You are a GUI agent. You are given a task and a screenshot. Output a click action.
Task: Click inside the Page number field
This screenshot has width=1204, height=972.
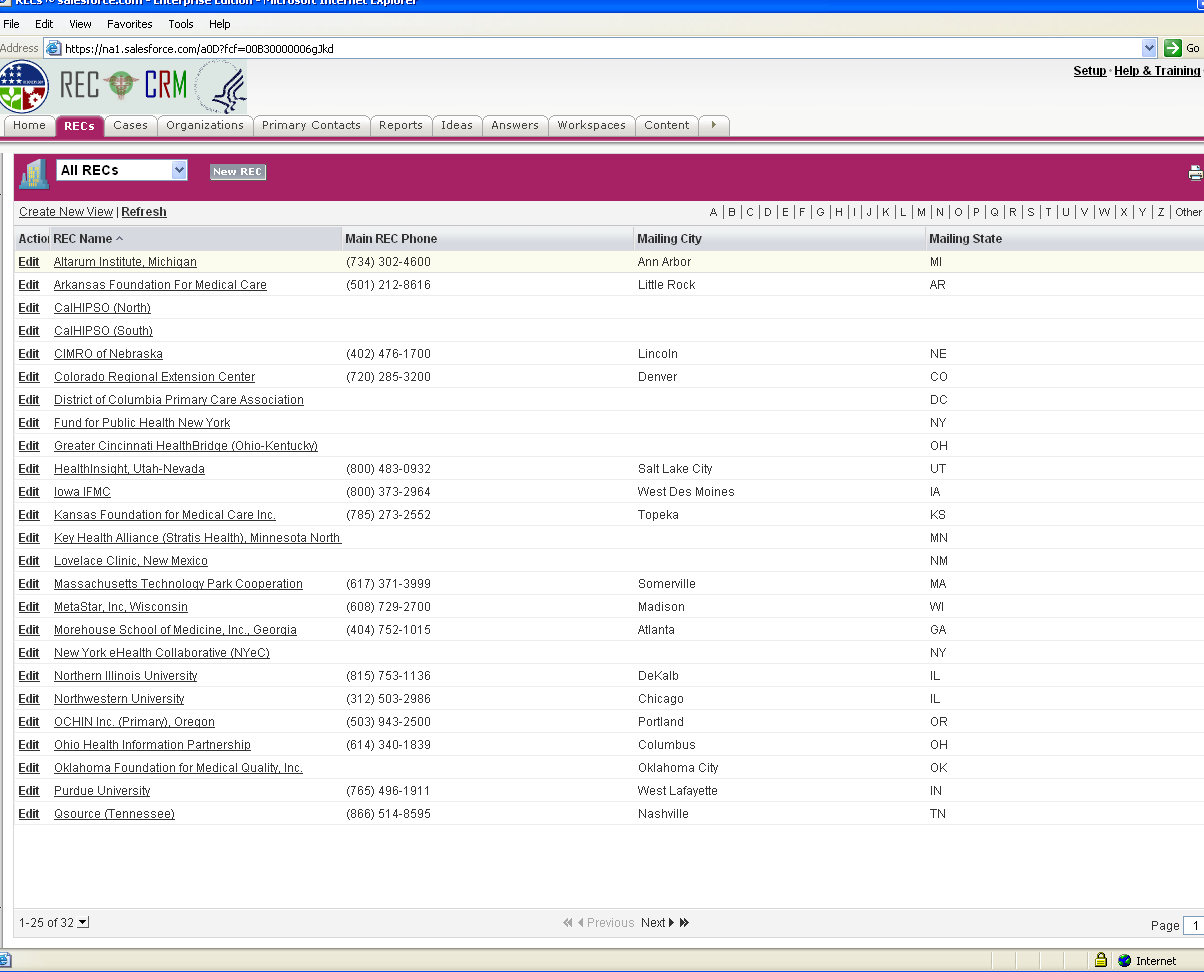[1193, 926]
